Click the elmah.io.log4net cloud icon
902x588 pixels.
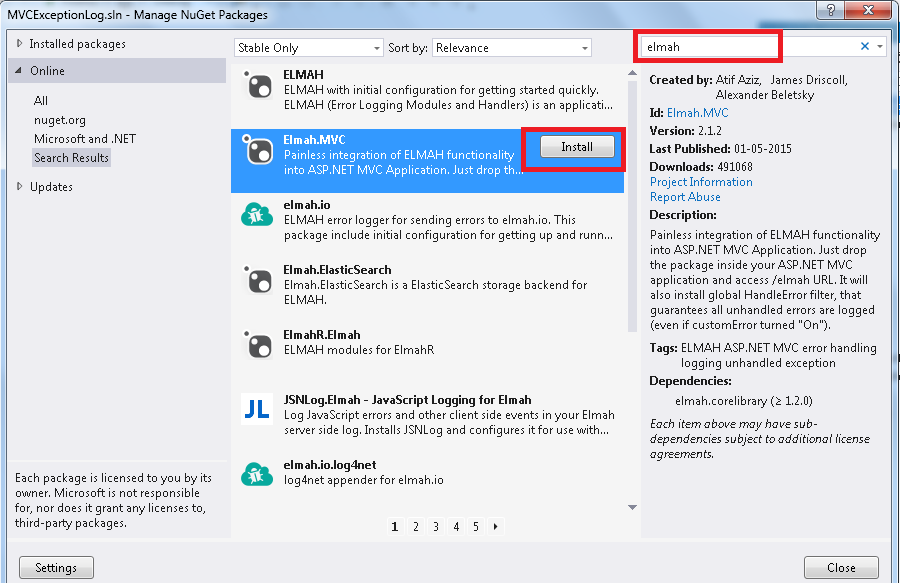pyautogui.click(x=257, y=475)
